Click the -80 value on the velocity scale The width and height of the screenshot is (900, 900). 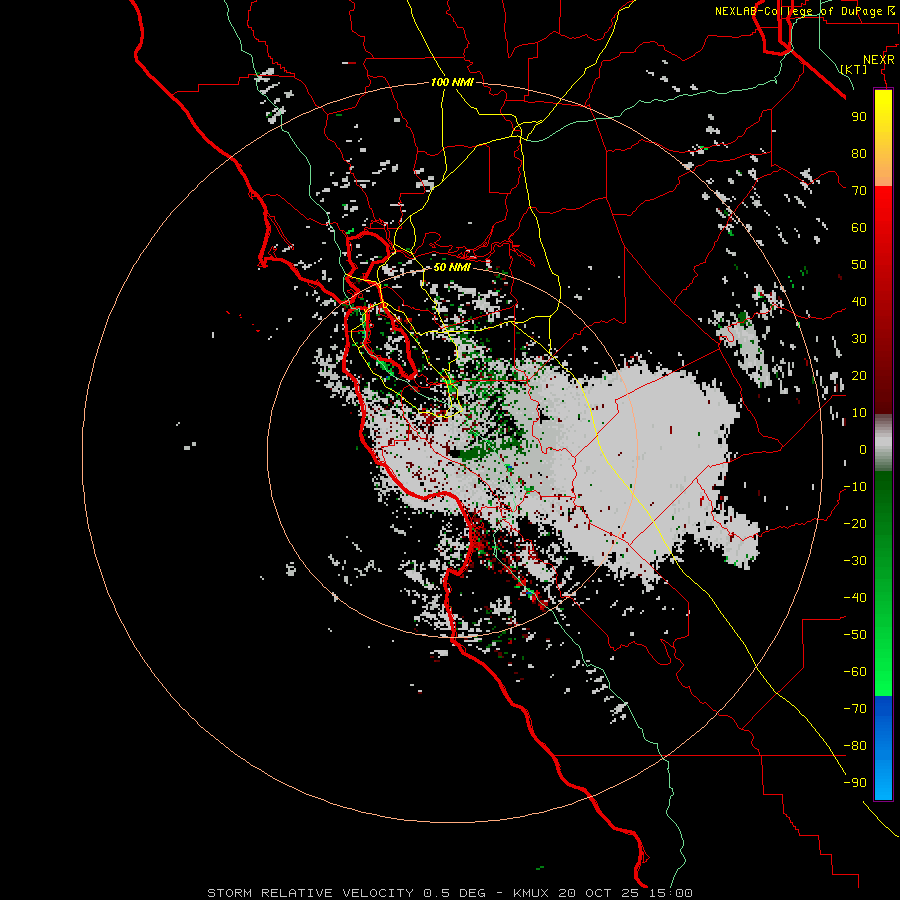point(855,746)
